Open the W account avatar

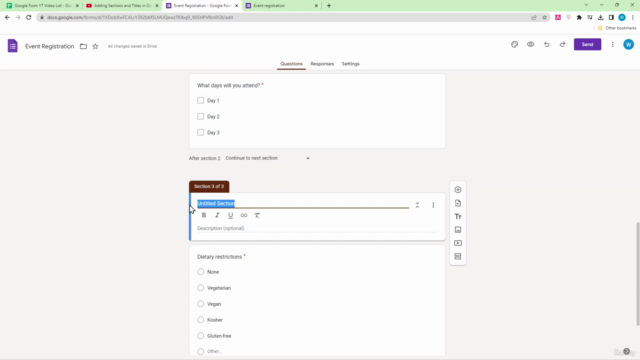(628, 44)
